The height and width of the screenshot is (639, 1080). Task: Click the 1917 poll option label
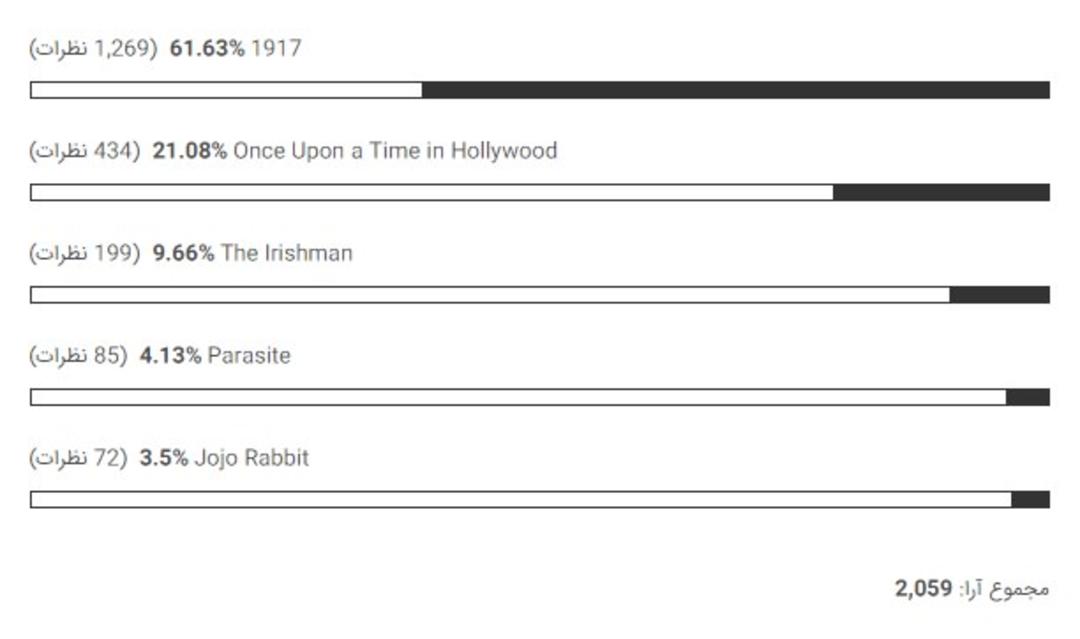pos(276,48)
